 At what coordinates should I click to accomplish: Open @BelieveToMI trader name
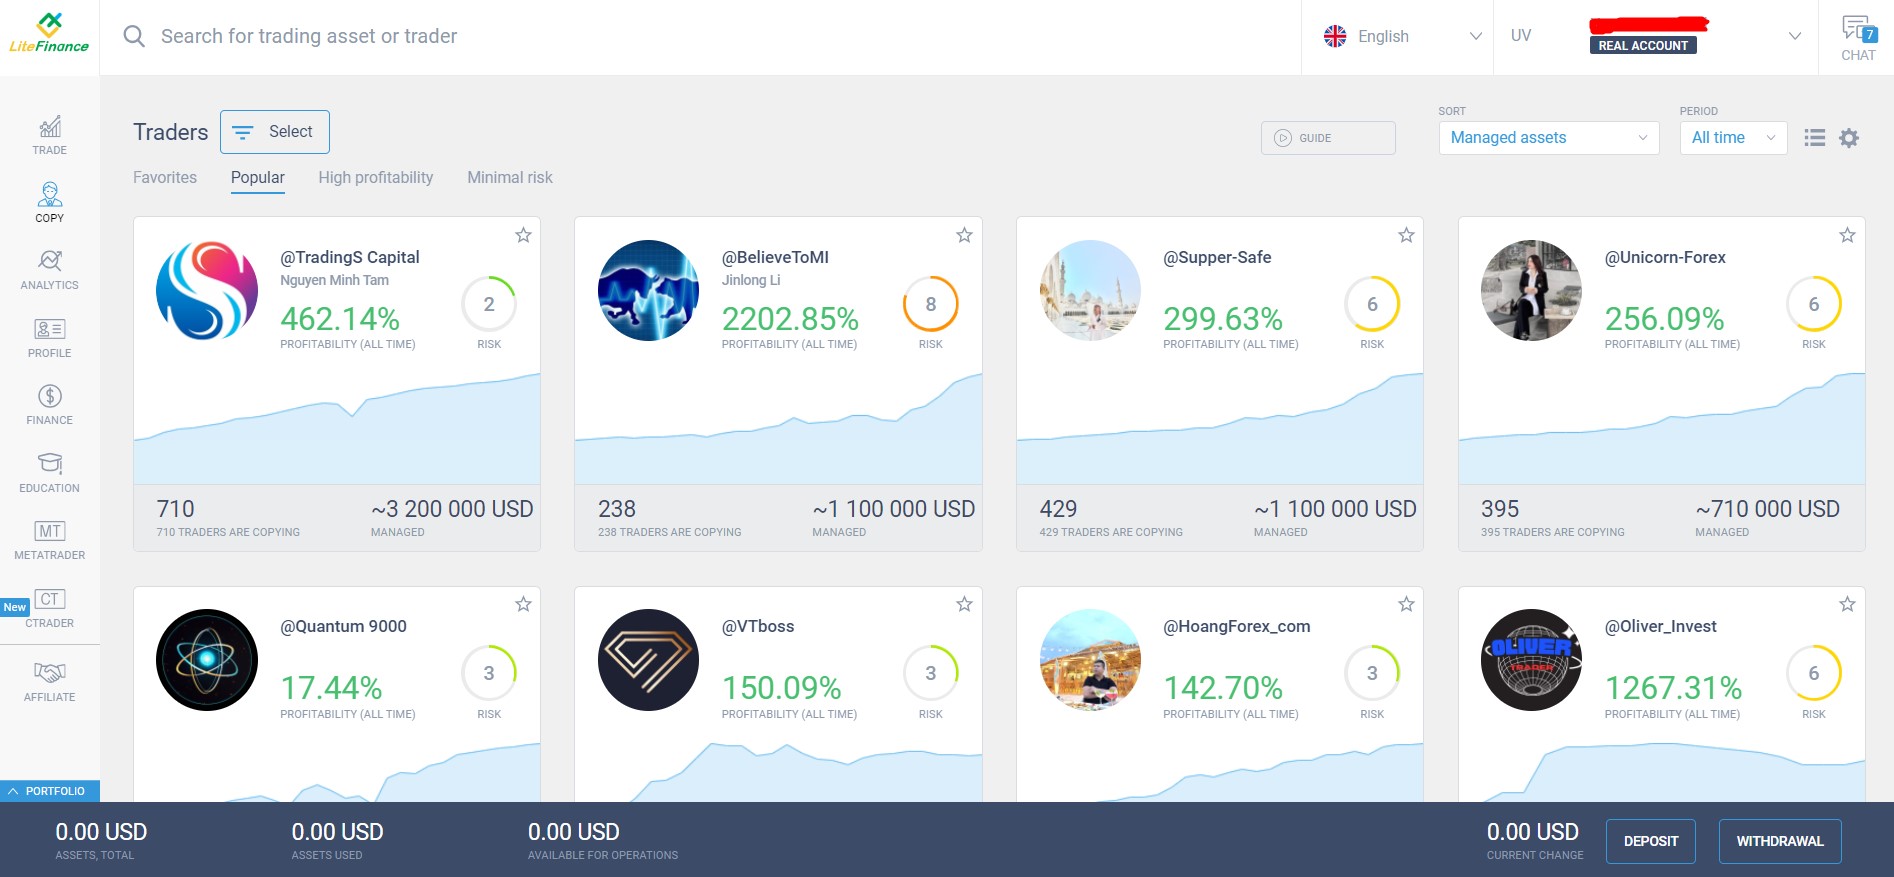coord(775,257)
